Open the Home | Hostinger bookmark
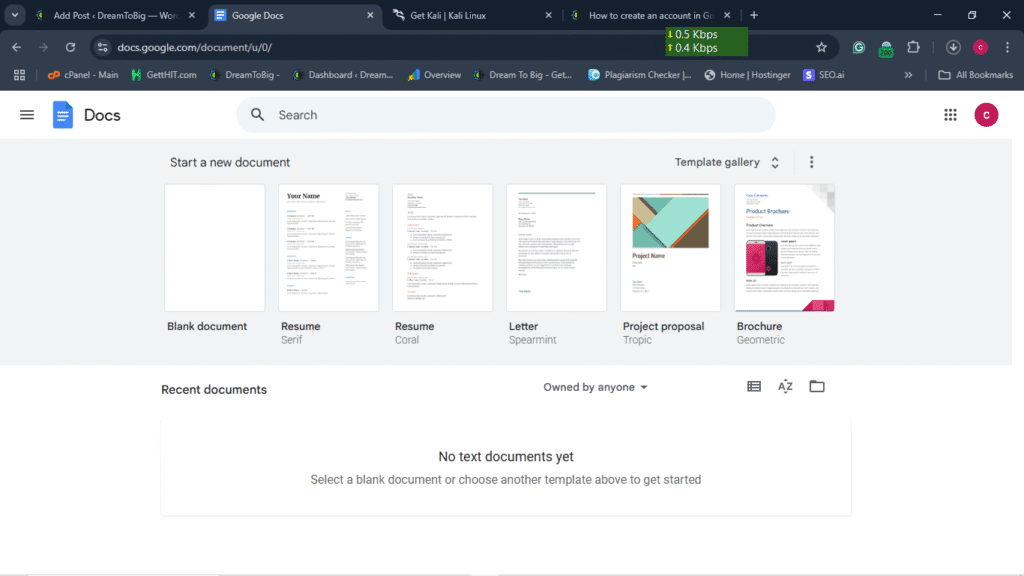The height and width of the screenshot is (576, 1024). click(x=748, y=75)
